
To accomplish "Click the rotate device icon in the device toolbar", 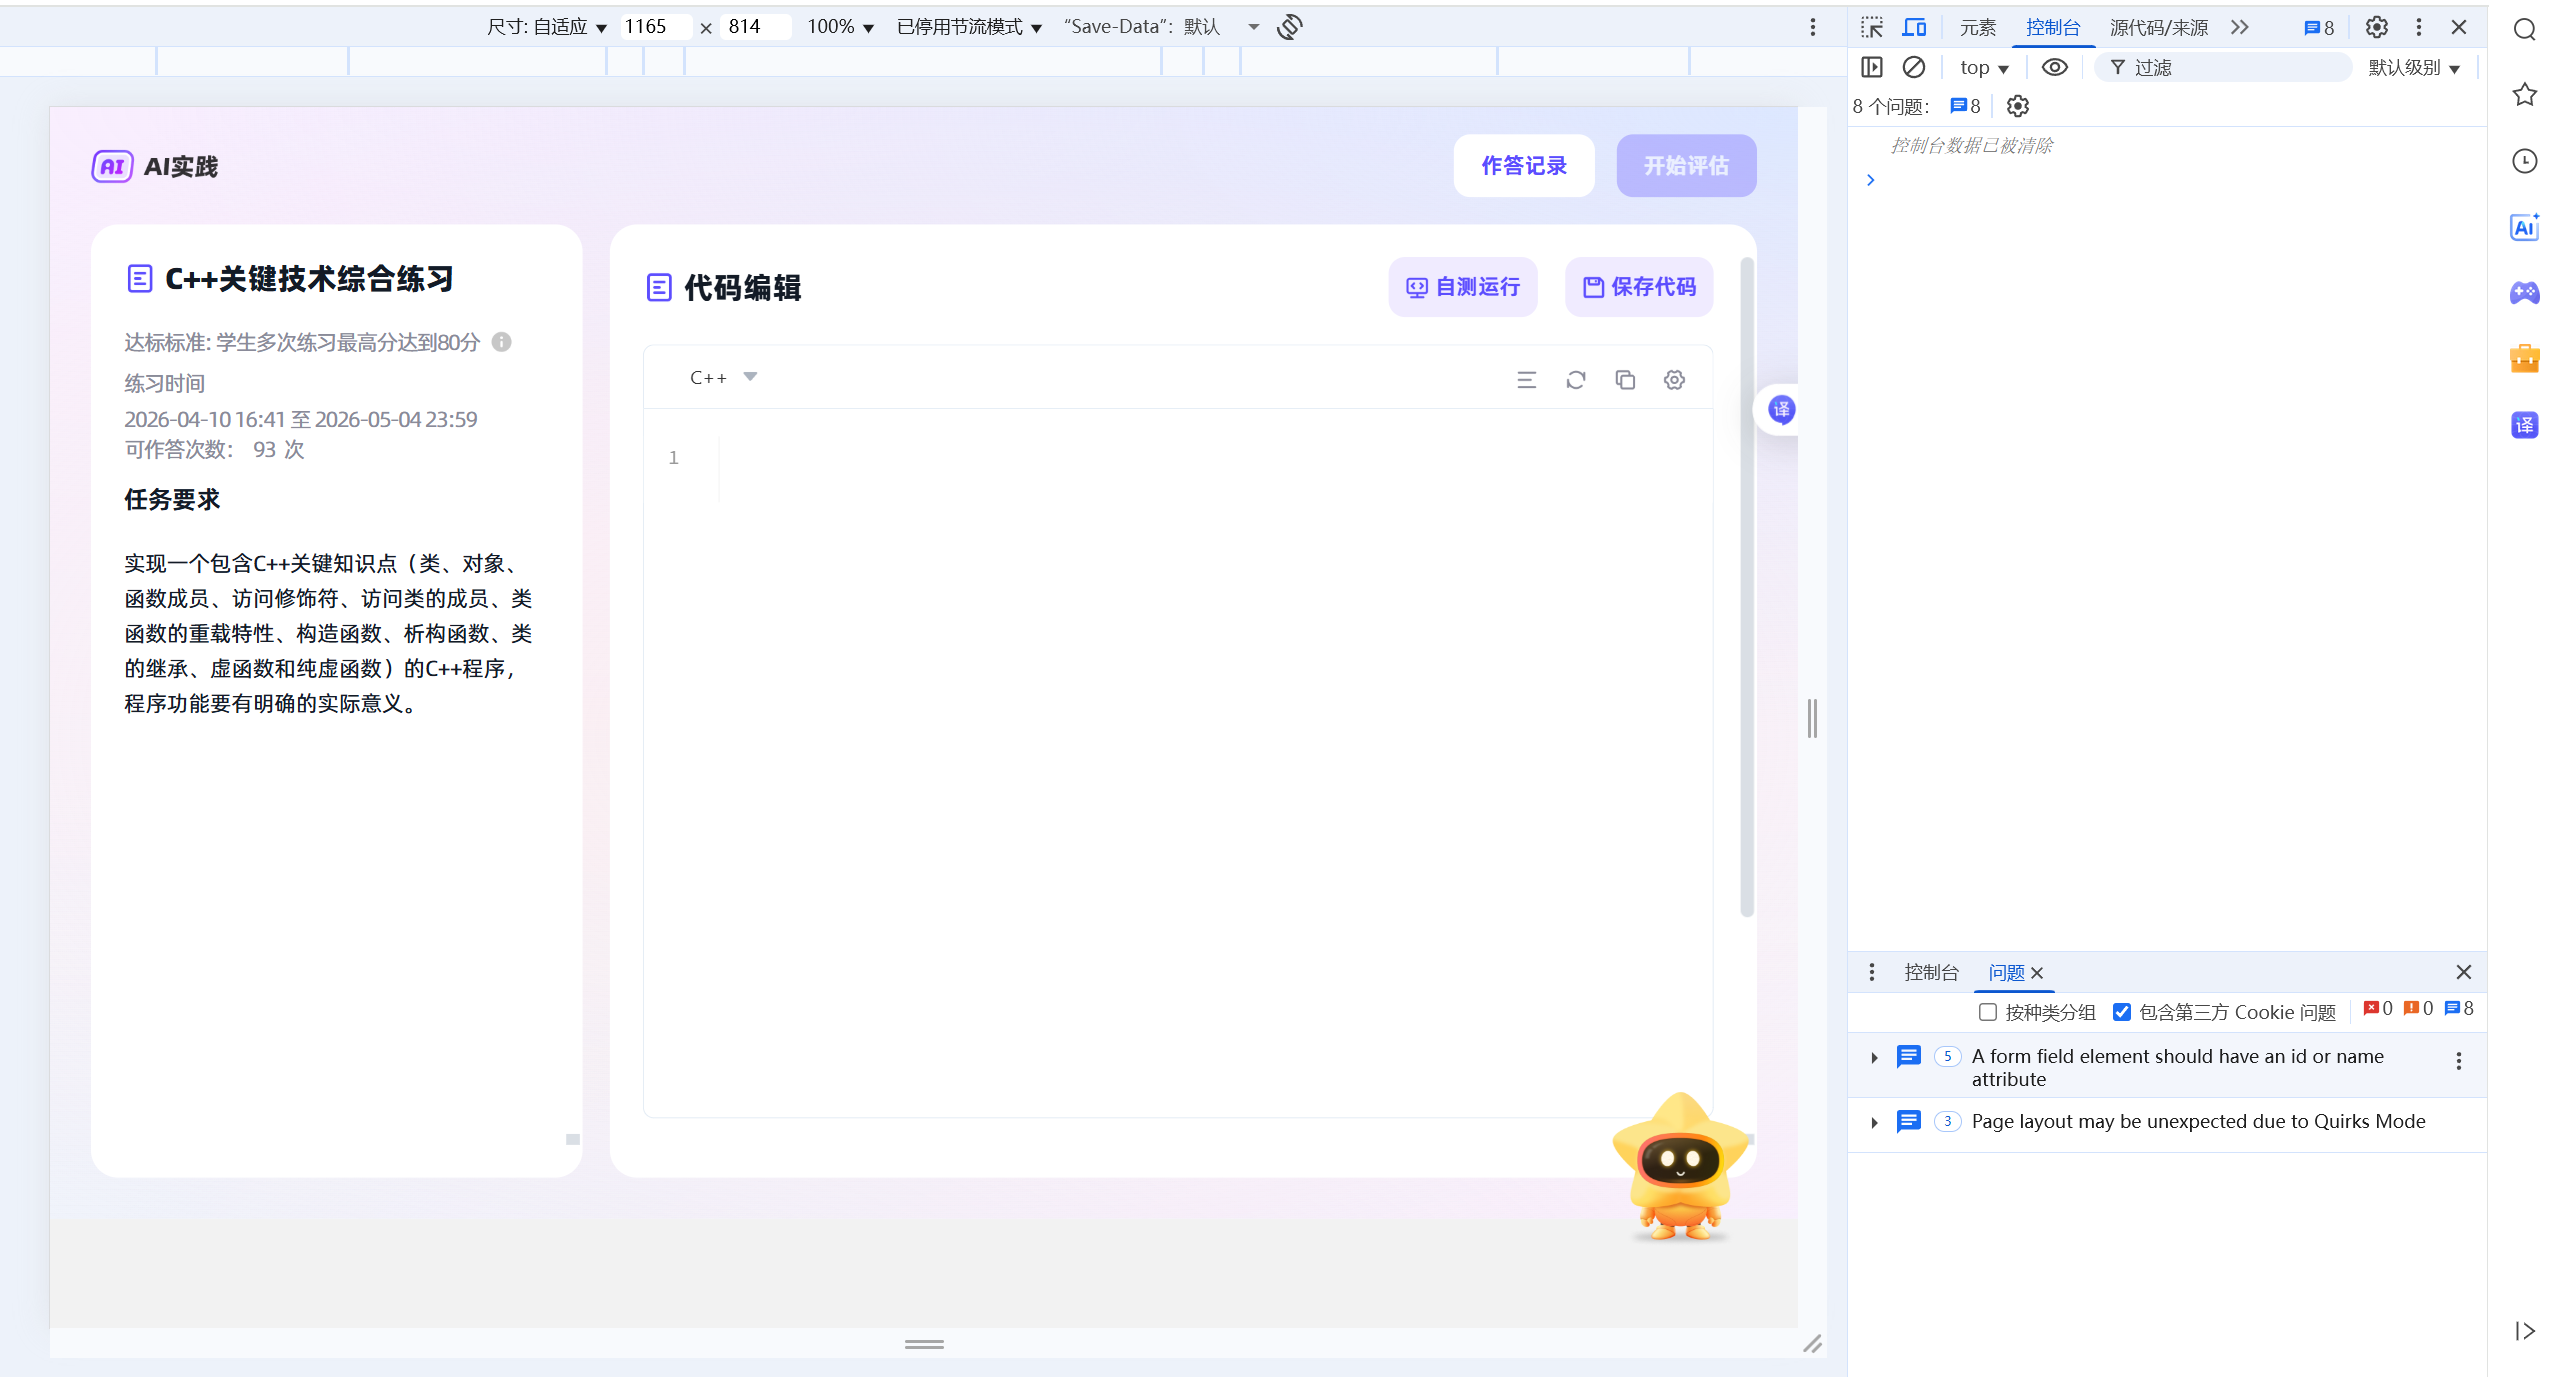I will (1290, 27).
